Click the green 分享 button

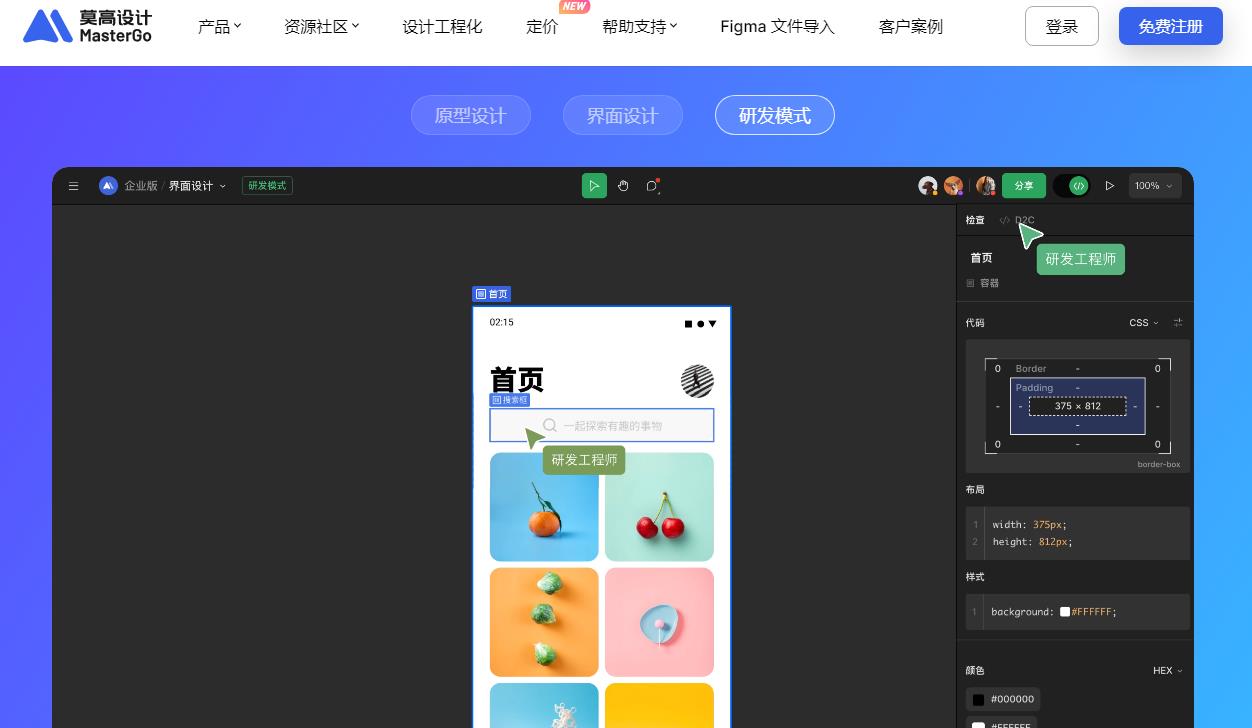(1024, 186)
